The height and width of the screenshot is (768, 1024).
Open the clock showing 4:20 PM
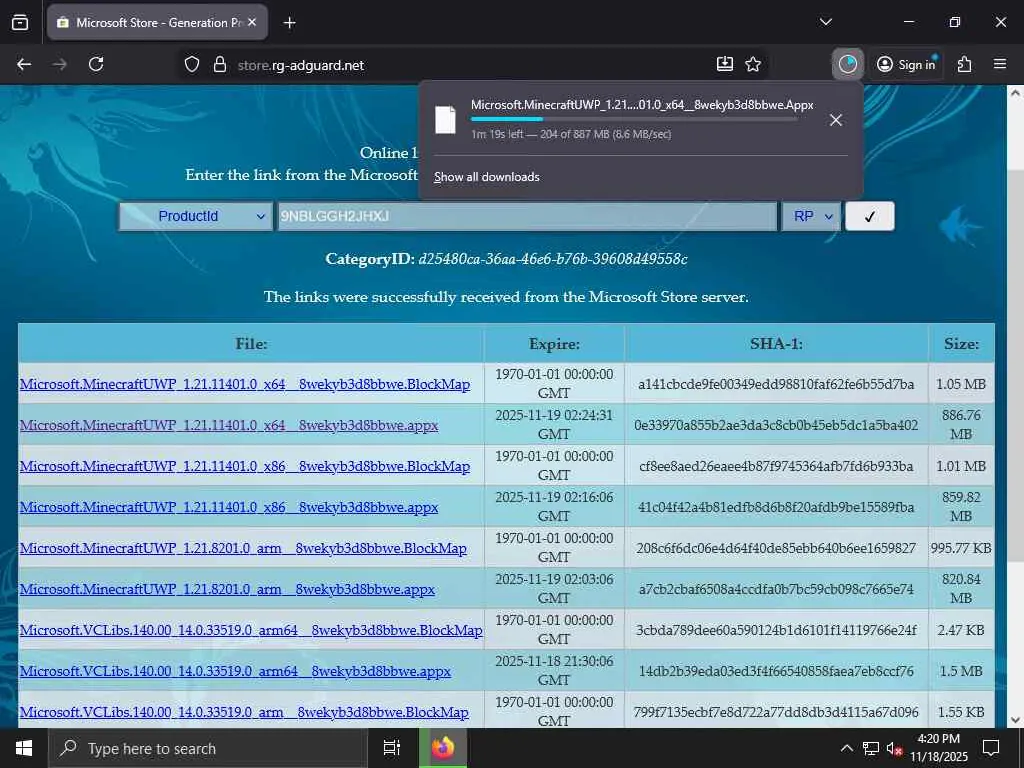[939, 748]
